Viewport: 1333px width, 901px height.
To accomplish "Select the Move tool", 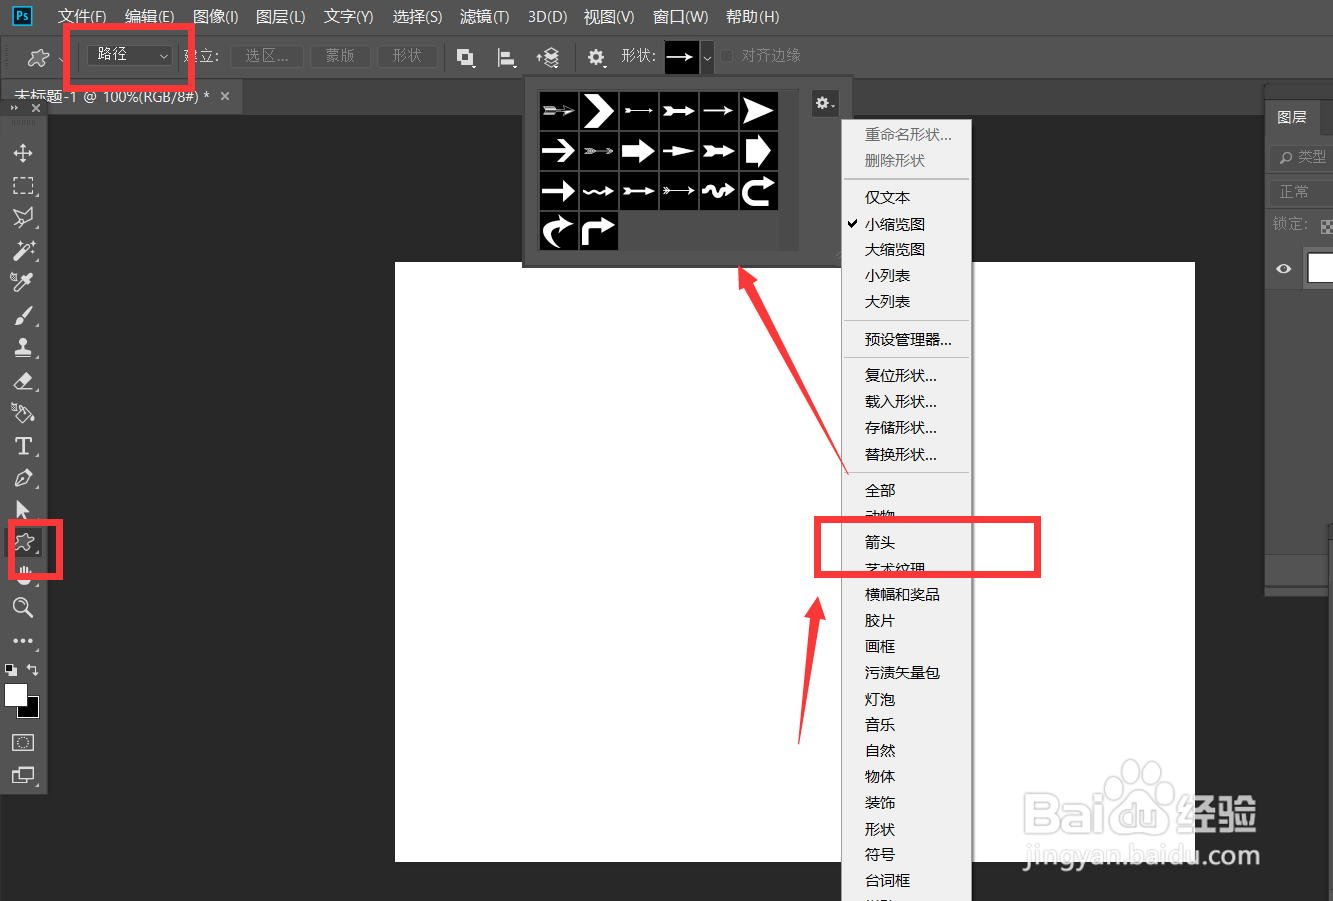I will (24, 152).
